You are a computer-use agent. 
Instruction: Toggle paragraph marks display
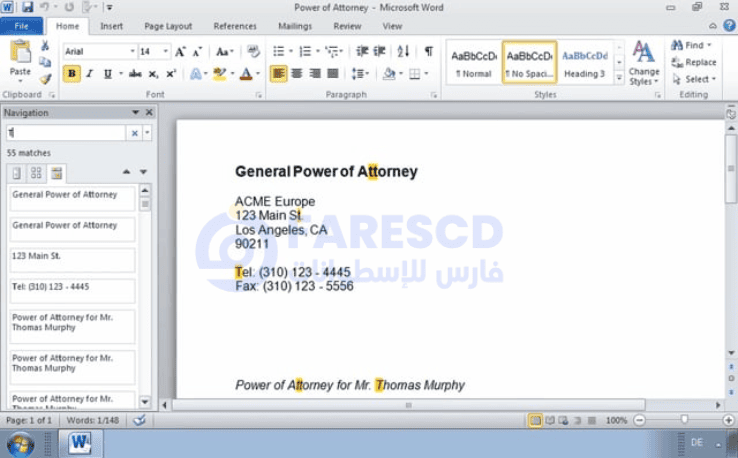click(428, 51)
